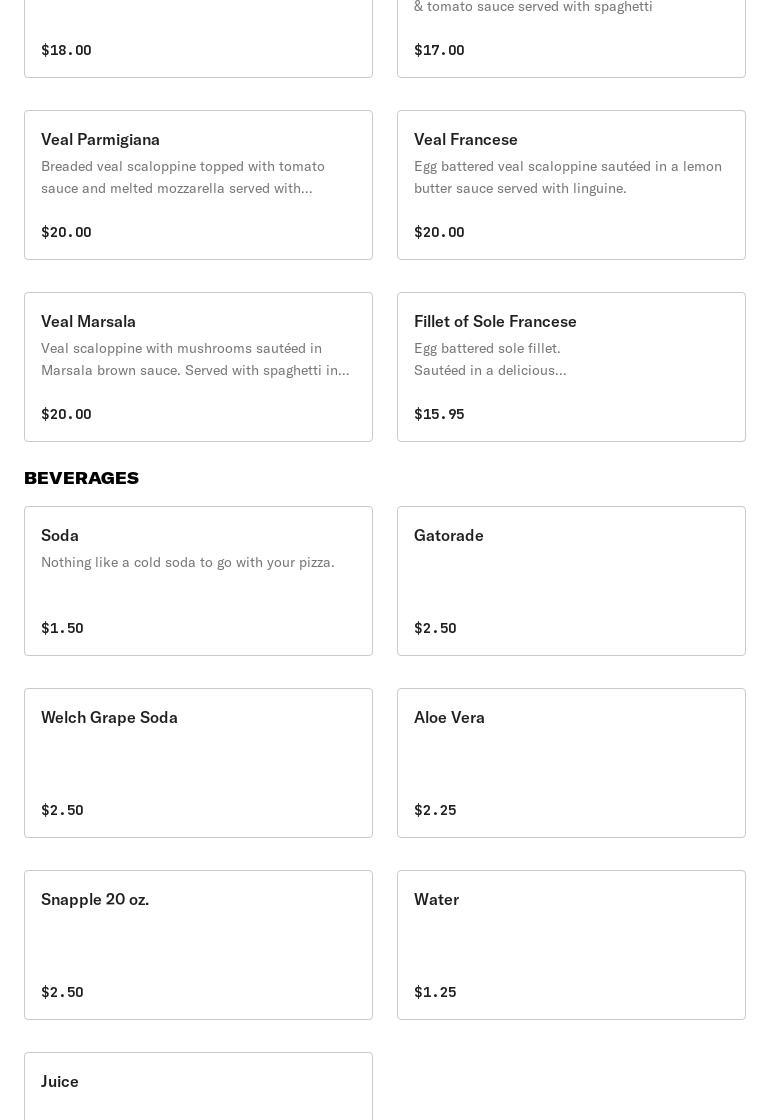This screenshot has height=1120, width=770.
Task: Select the item priced at $17.00
Action: click(x=571, y=40)
